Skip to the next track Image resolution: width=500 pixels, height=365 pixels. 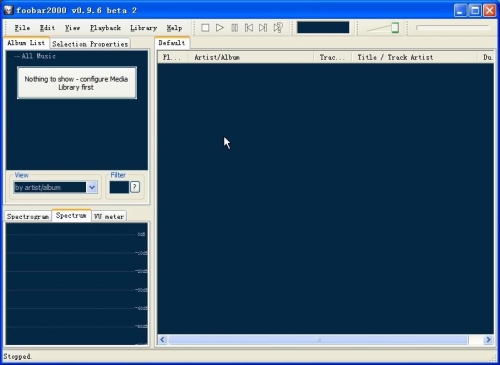click(263, 28)
